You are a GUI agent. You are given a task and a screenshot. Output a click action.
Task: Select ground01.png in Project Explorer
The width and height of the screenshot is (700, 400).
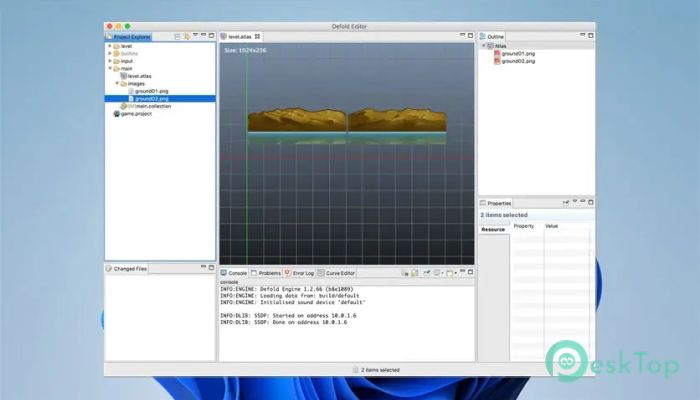pos(151,91)
